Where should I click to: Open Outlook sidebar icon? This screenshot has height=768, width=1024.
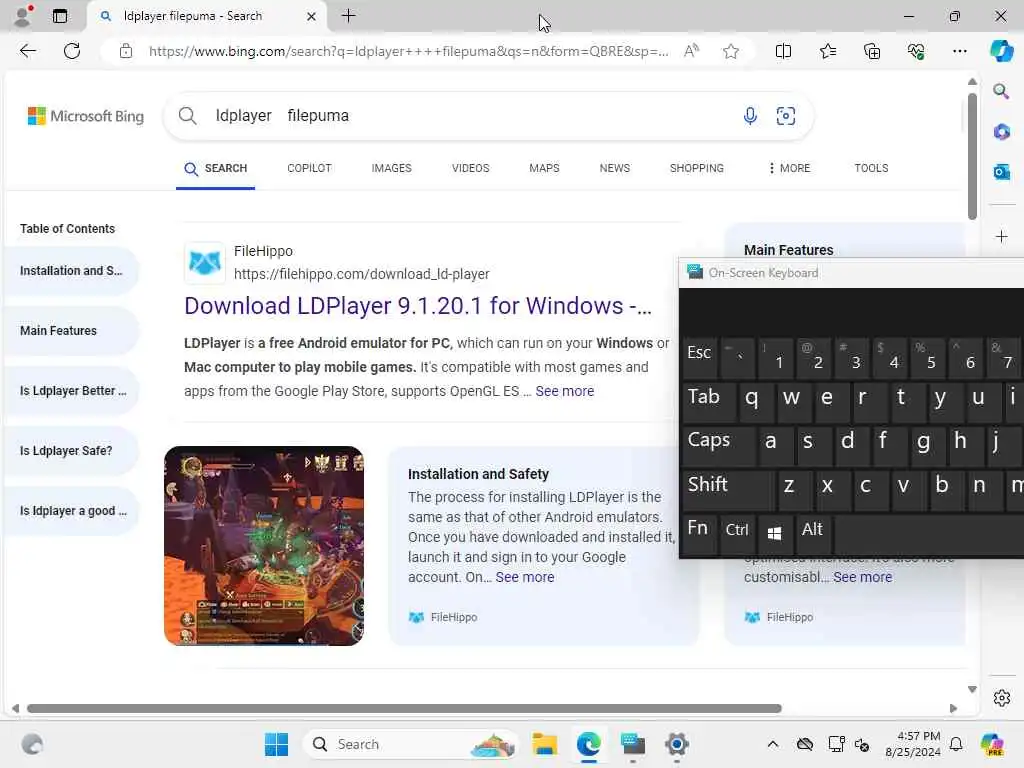point(1001,172)
